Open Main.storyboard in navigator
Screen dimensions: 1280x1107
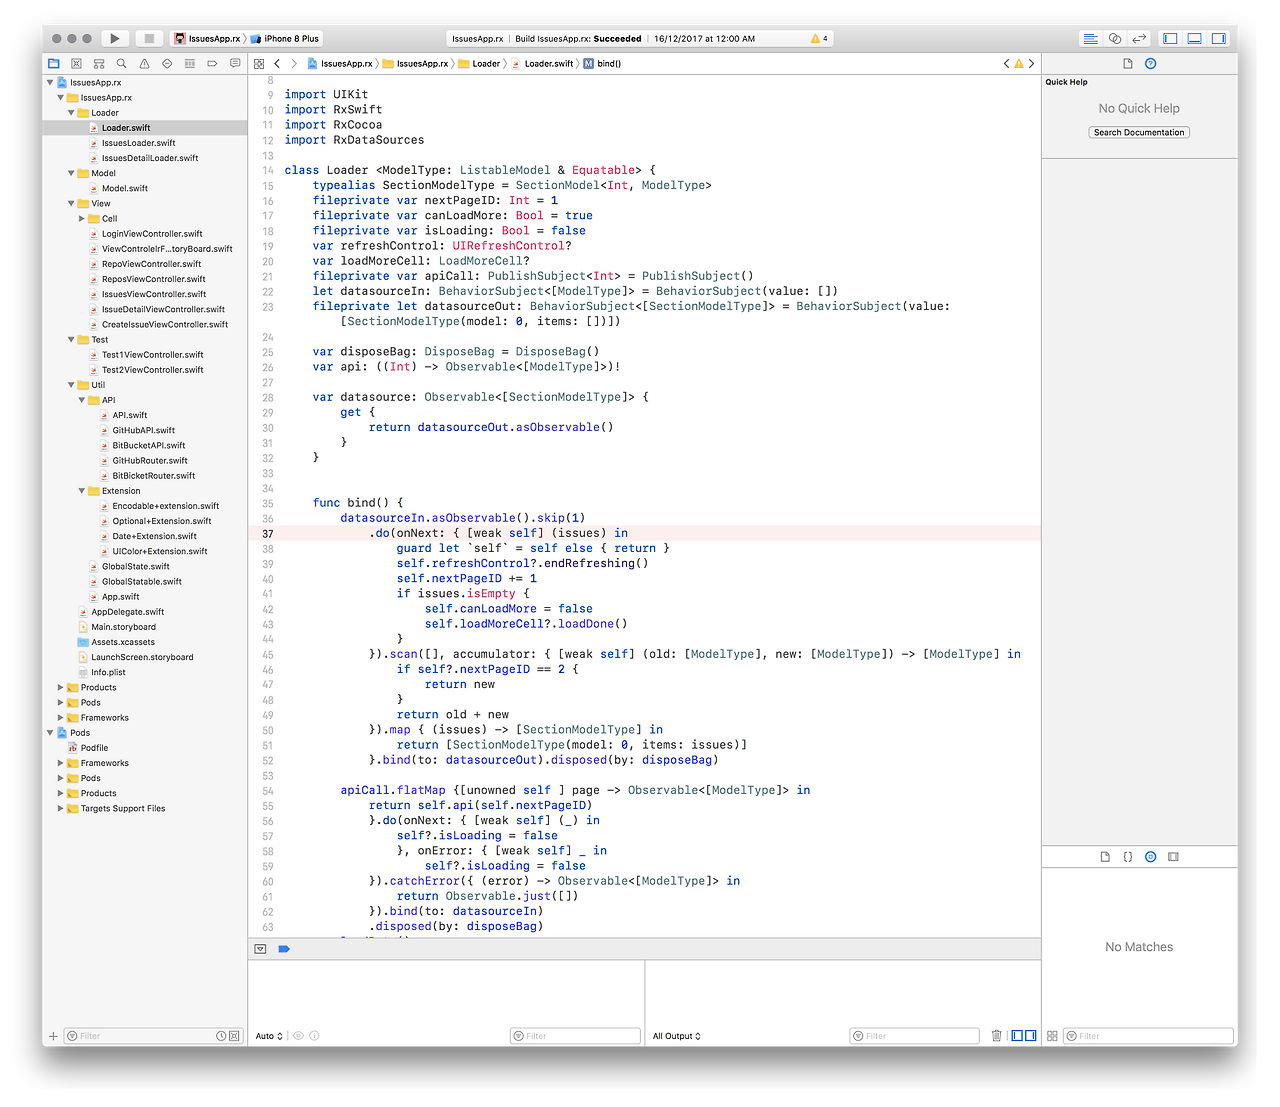pos(123,627)
